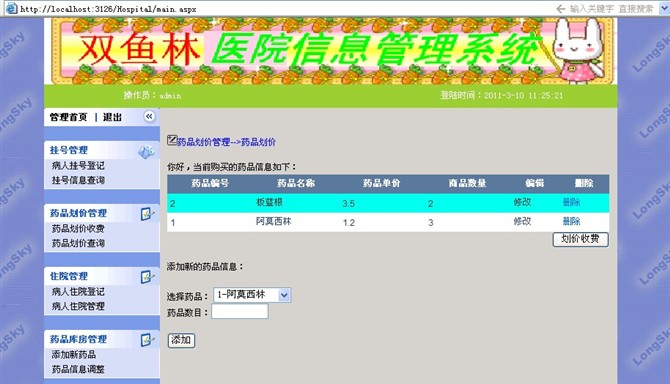
Task: Click the price cell 1.2
Action: click(x=349, y=223)
